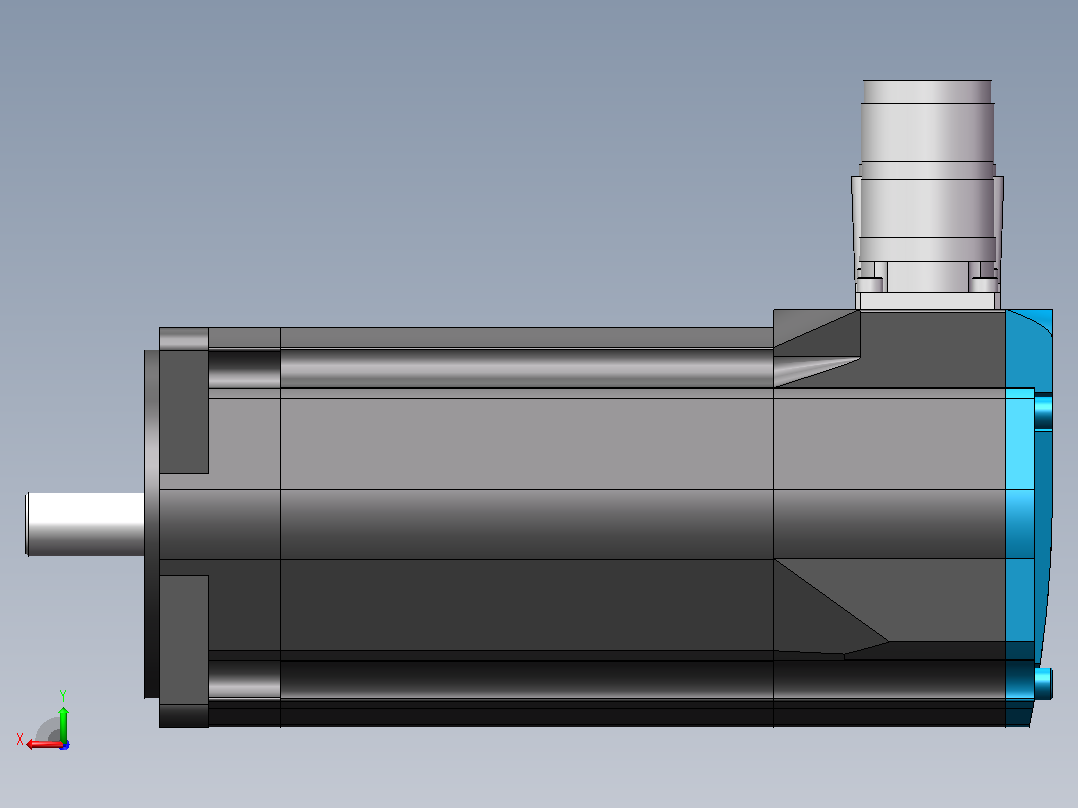This screenshot has height=808, width=1078.
Task: Click the red X axis arrow of the triad
Action: click(x=44, y=744)
